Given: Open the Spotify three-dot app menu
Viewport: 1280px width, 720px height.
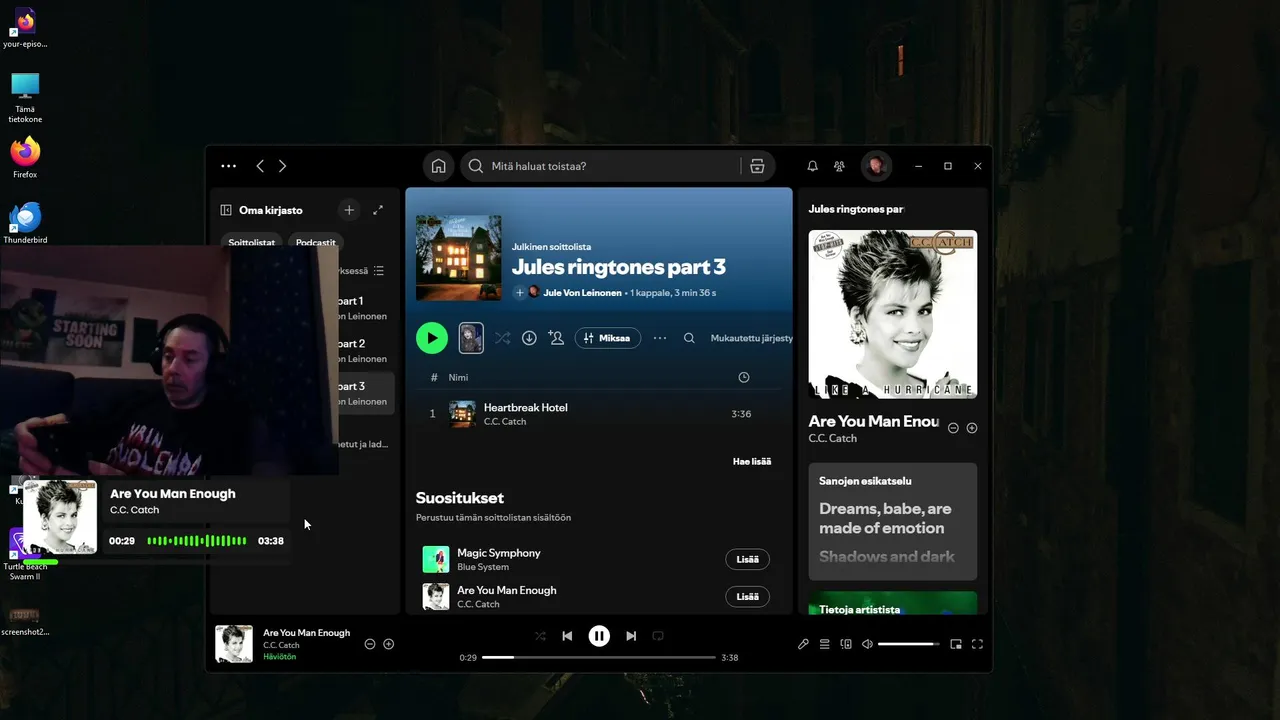Looking at the screenshot, I should (229, 166).
